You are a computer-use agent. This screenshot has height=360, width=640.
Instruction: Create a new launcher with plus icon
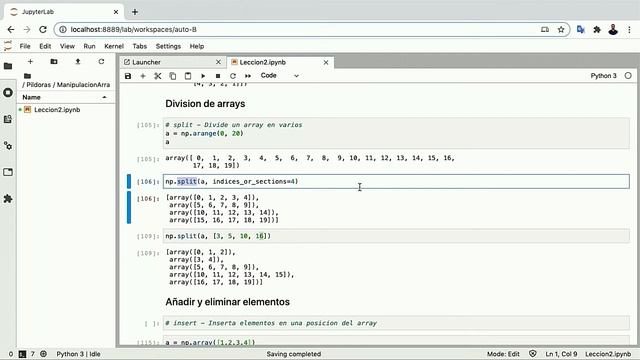click(x=30, y=62)
